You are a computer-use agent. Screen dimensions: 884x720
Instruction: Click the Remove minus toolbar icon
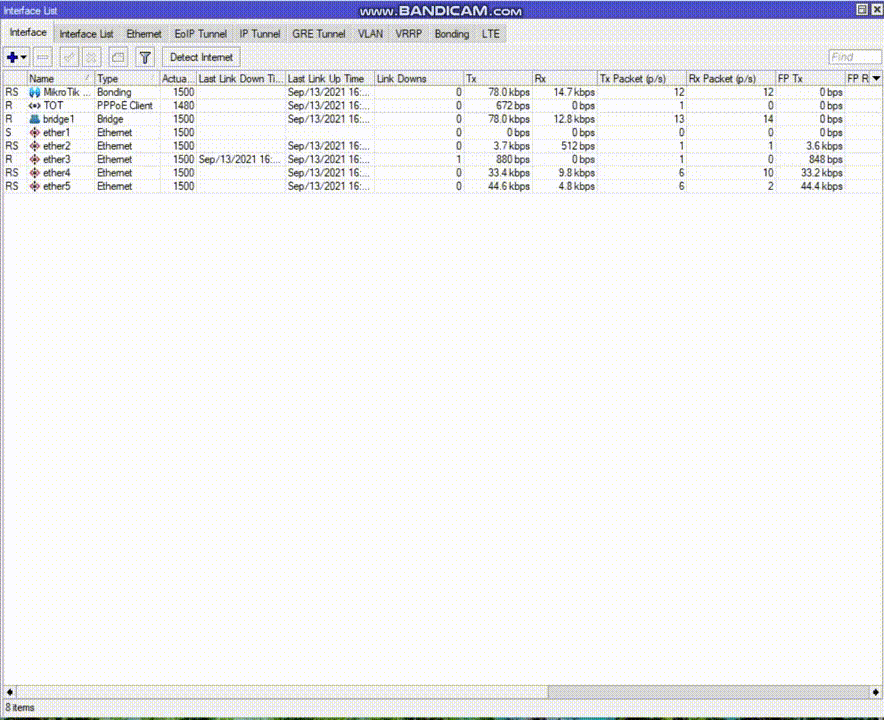(43, 57)
